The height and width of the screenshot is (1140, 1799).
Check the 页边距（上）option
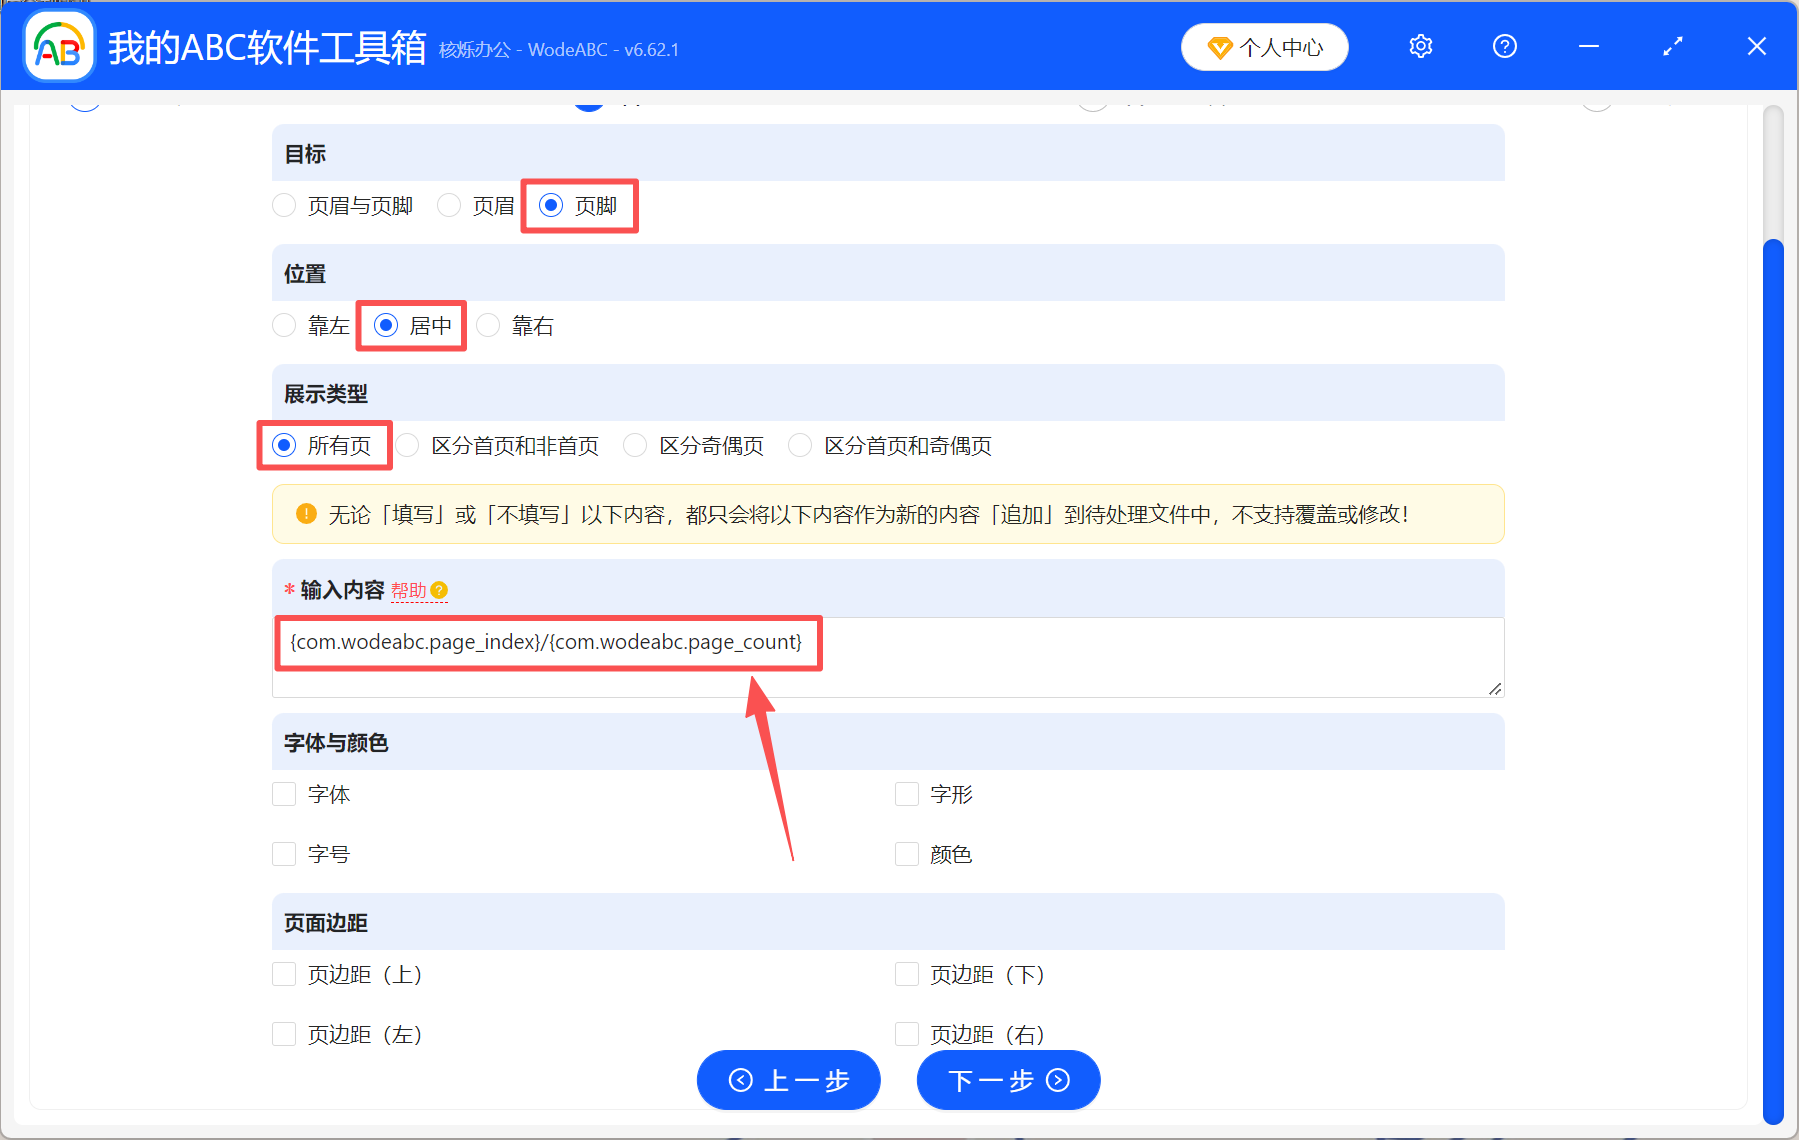tap(284, 974)
